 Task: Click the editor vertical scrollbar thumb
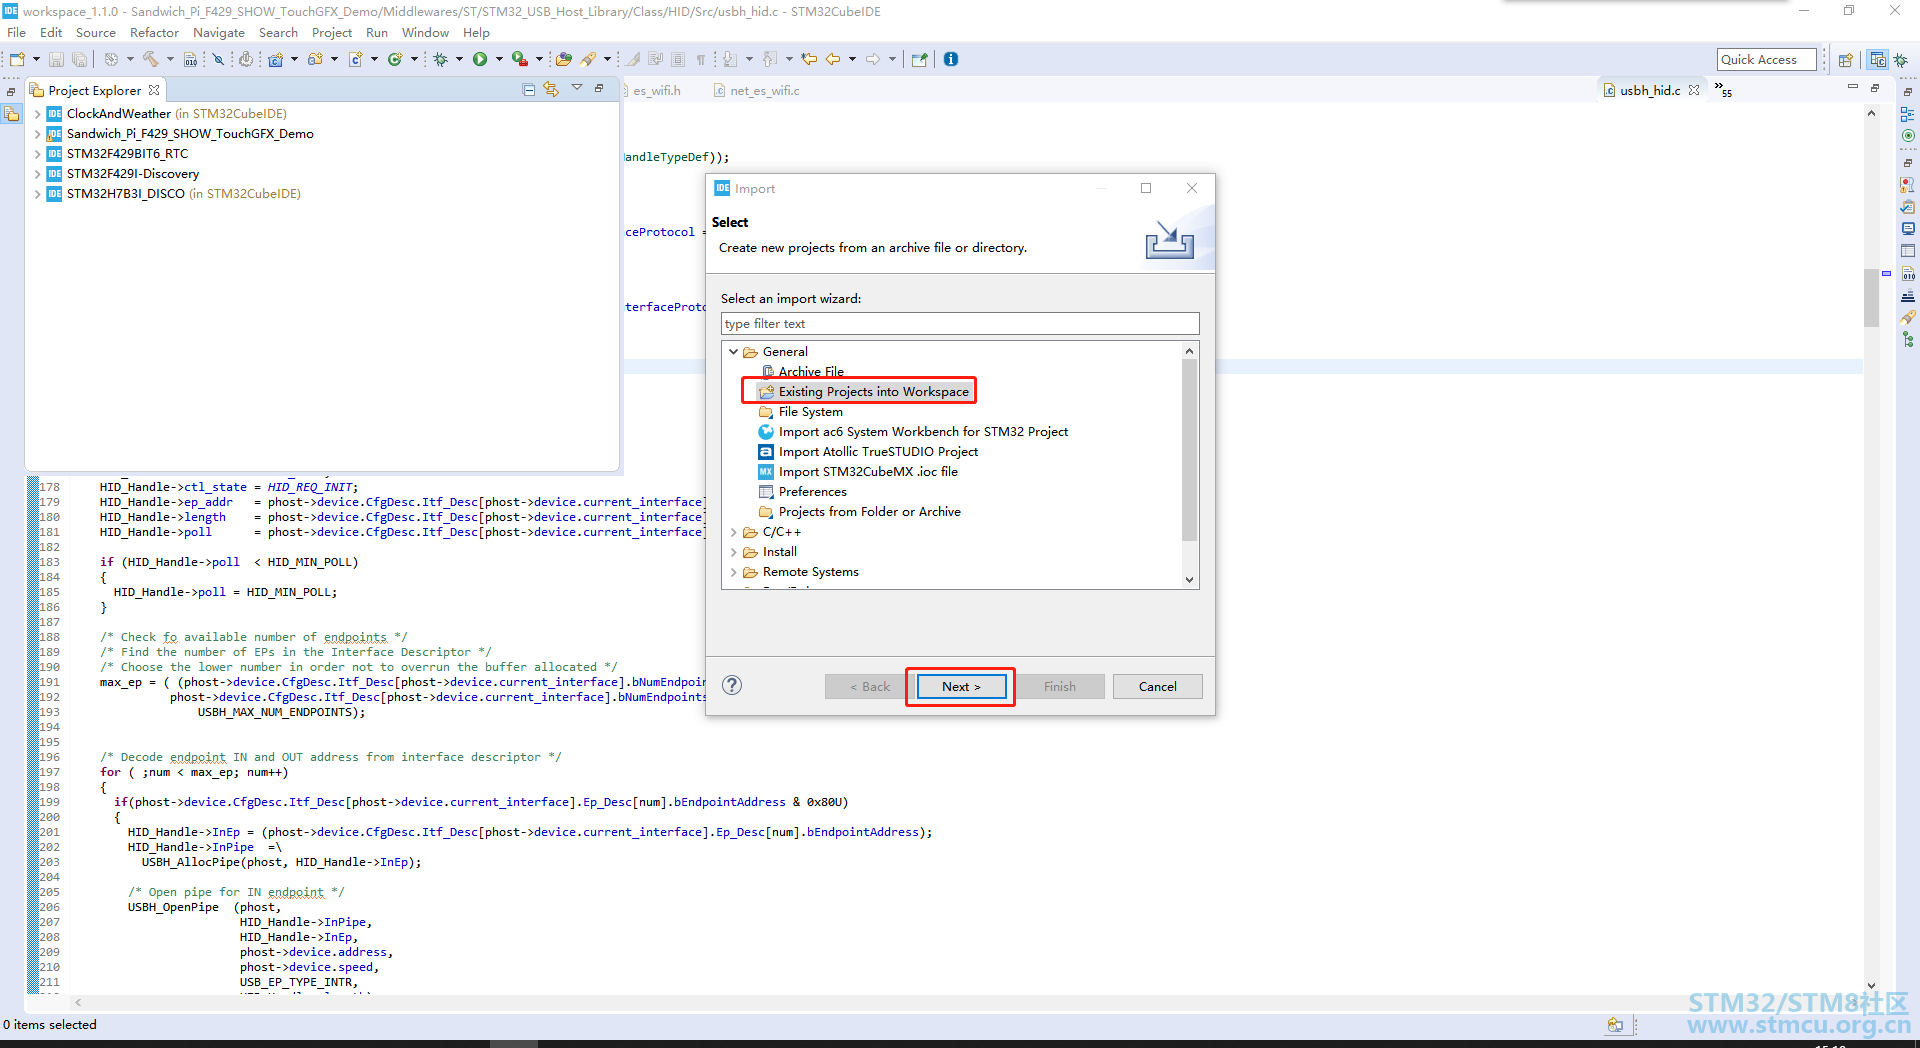[1871, 297]
